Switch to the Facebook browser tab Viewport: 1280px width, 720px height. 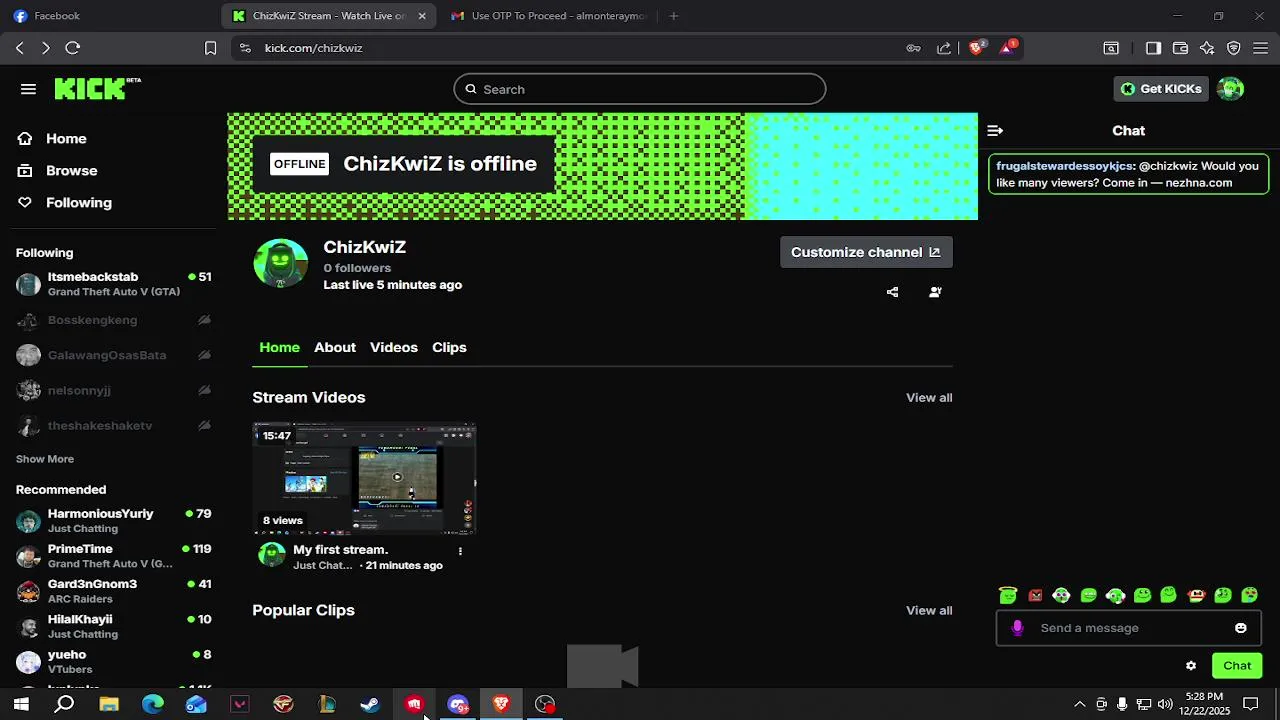110,16
